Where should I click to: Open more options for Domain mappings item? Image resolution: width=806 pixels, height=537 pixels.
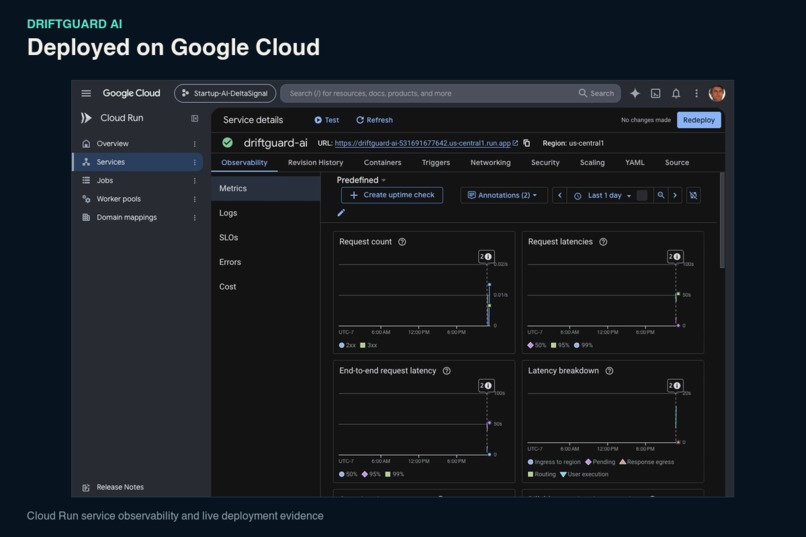[x=195, y=218]
